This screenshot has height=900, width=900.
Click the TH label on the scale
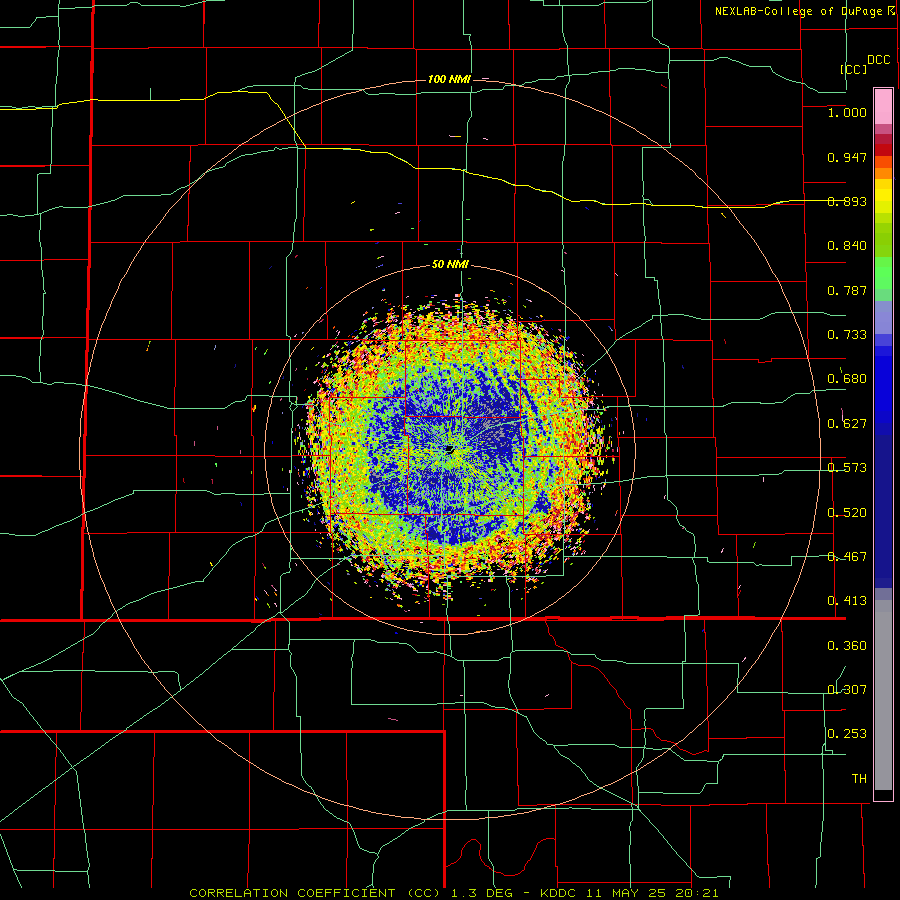click(859, 779)
